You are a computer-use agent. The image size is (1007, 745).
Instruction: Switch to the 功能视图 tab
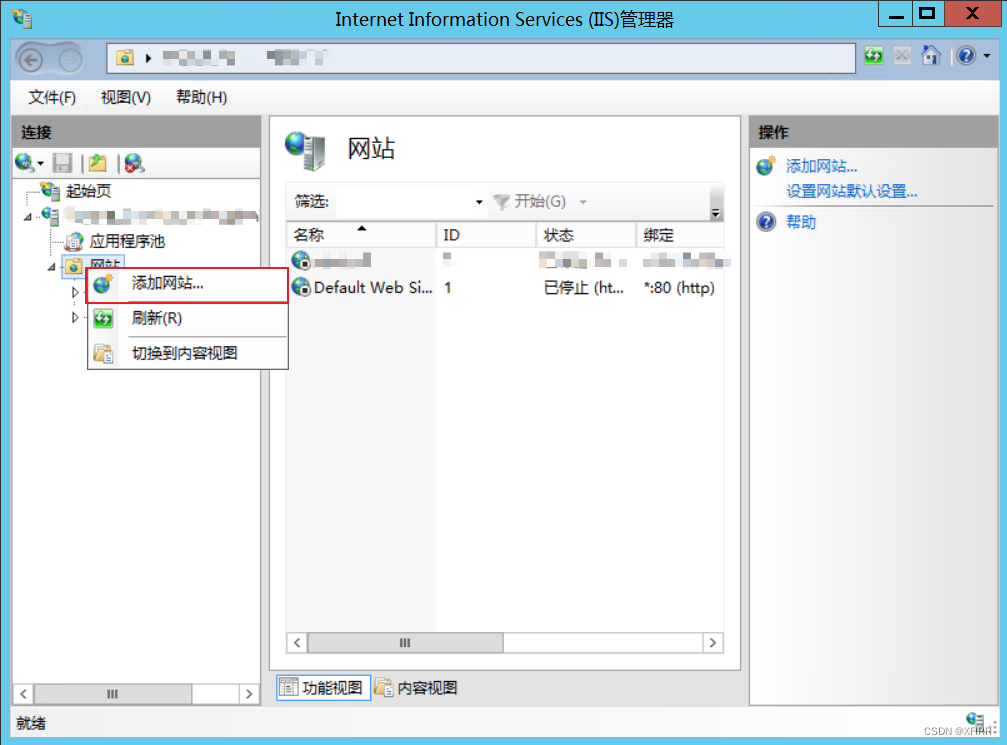tap(324, 688)
